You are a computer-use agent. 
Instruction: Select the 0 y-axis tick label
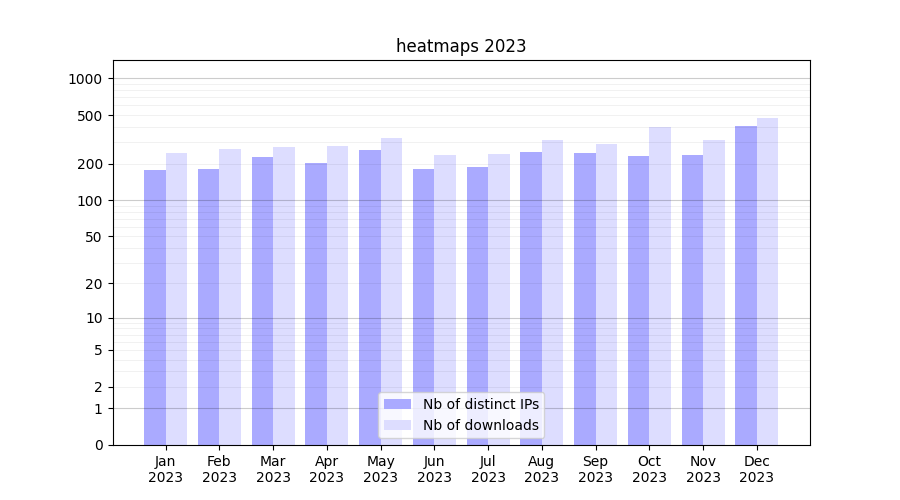(x=98, y=445)
